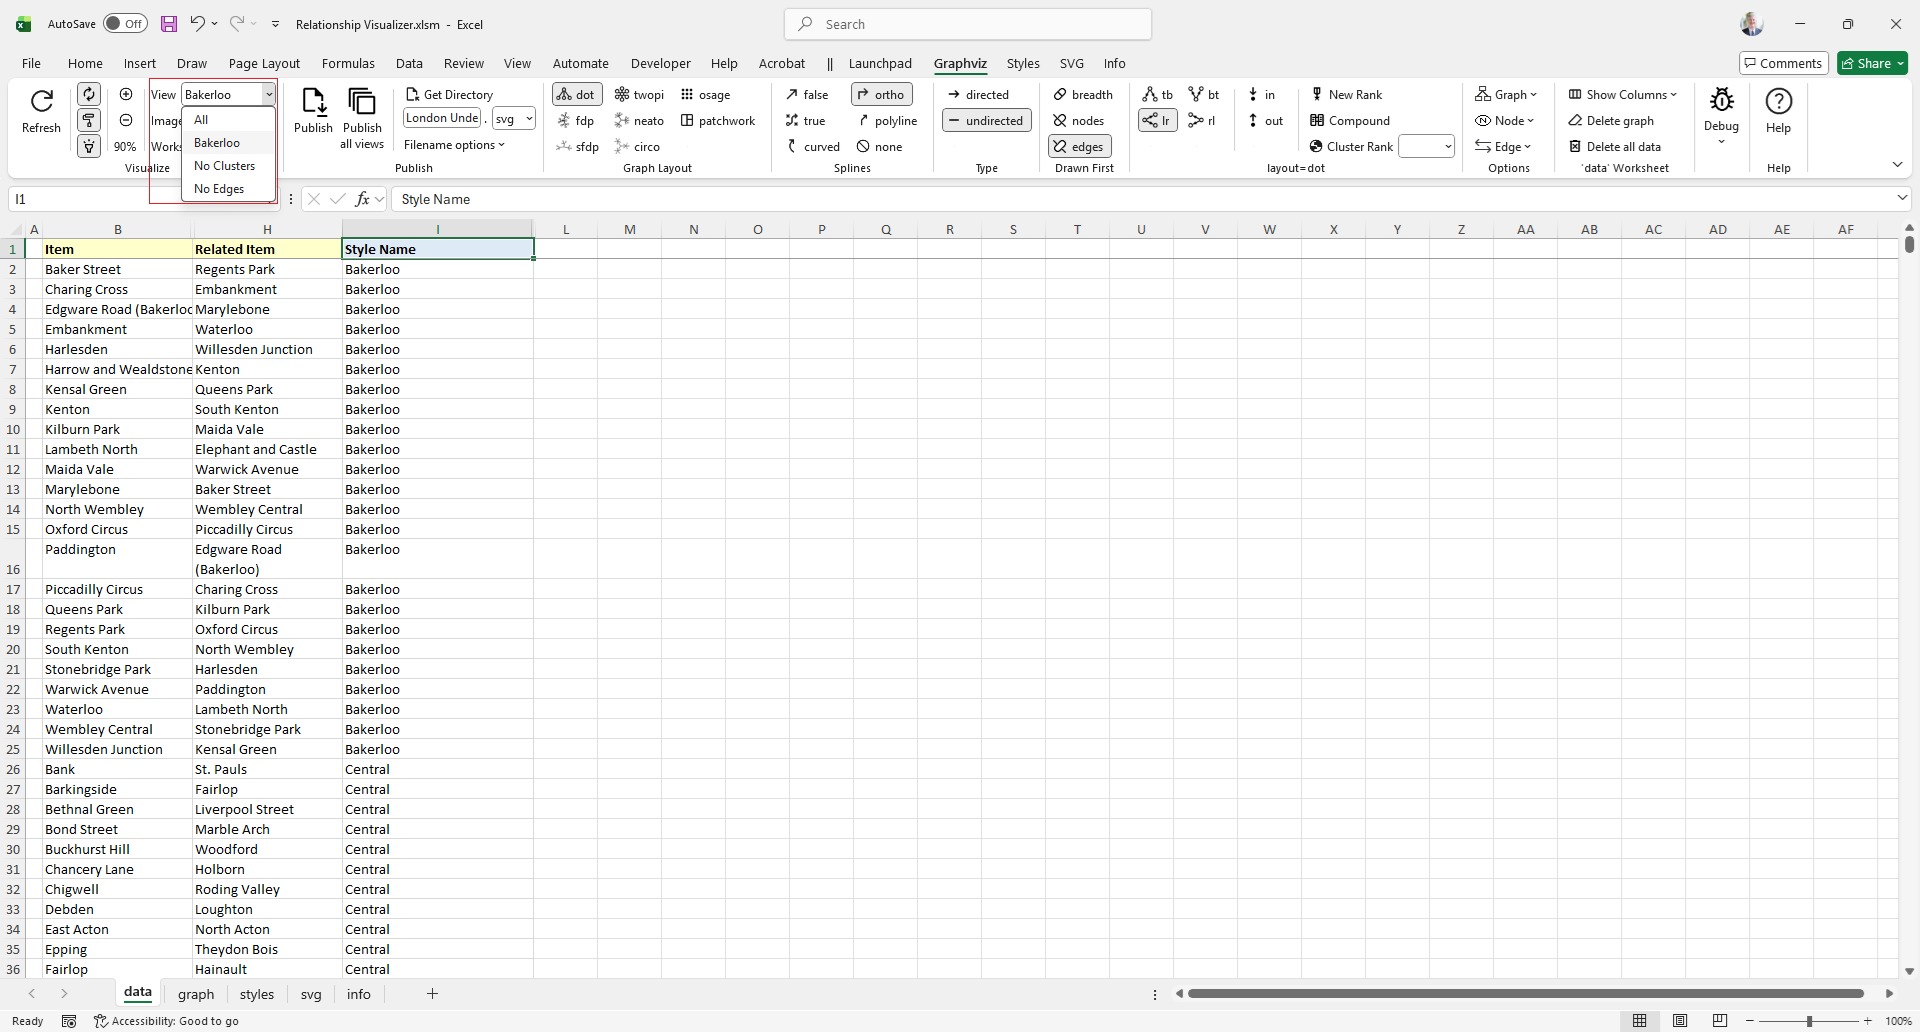Click the zoom slider in status bar
This screenshot has height=1032, width=1920.
1809,1021
